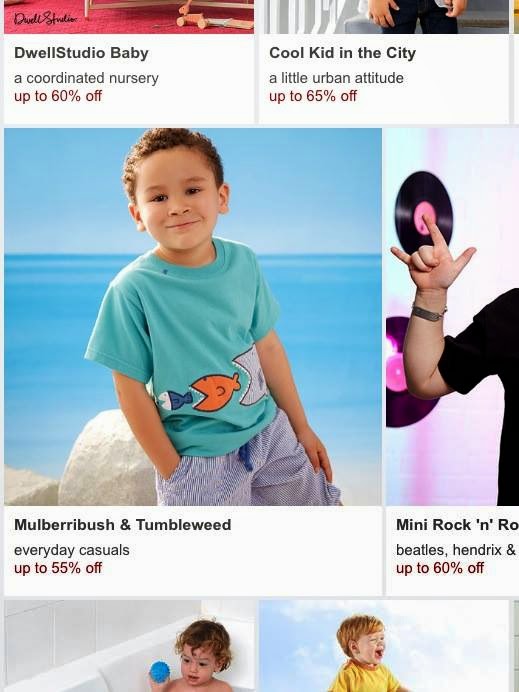Open the baby in bathtub sale image
This screenshot has height=692, width=519.
(x=129, y=646)
